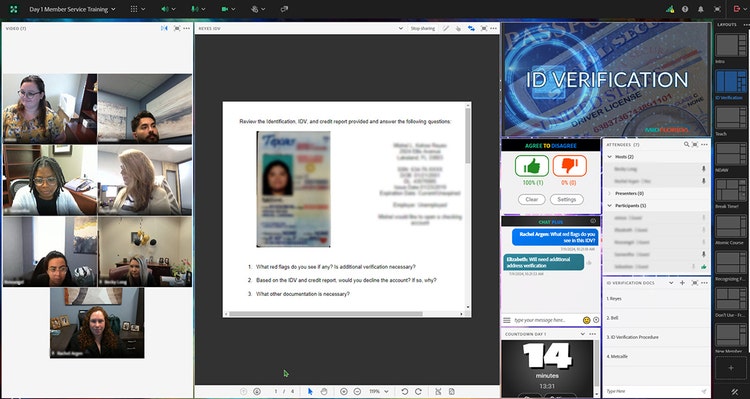
Task: Add a new layout with the plus tile
Action: 731,368
